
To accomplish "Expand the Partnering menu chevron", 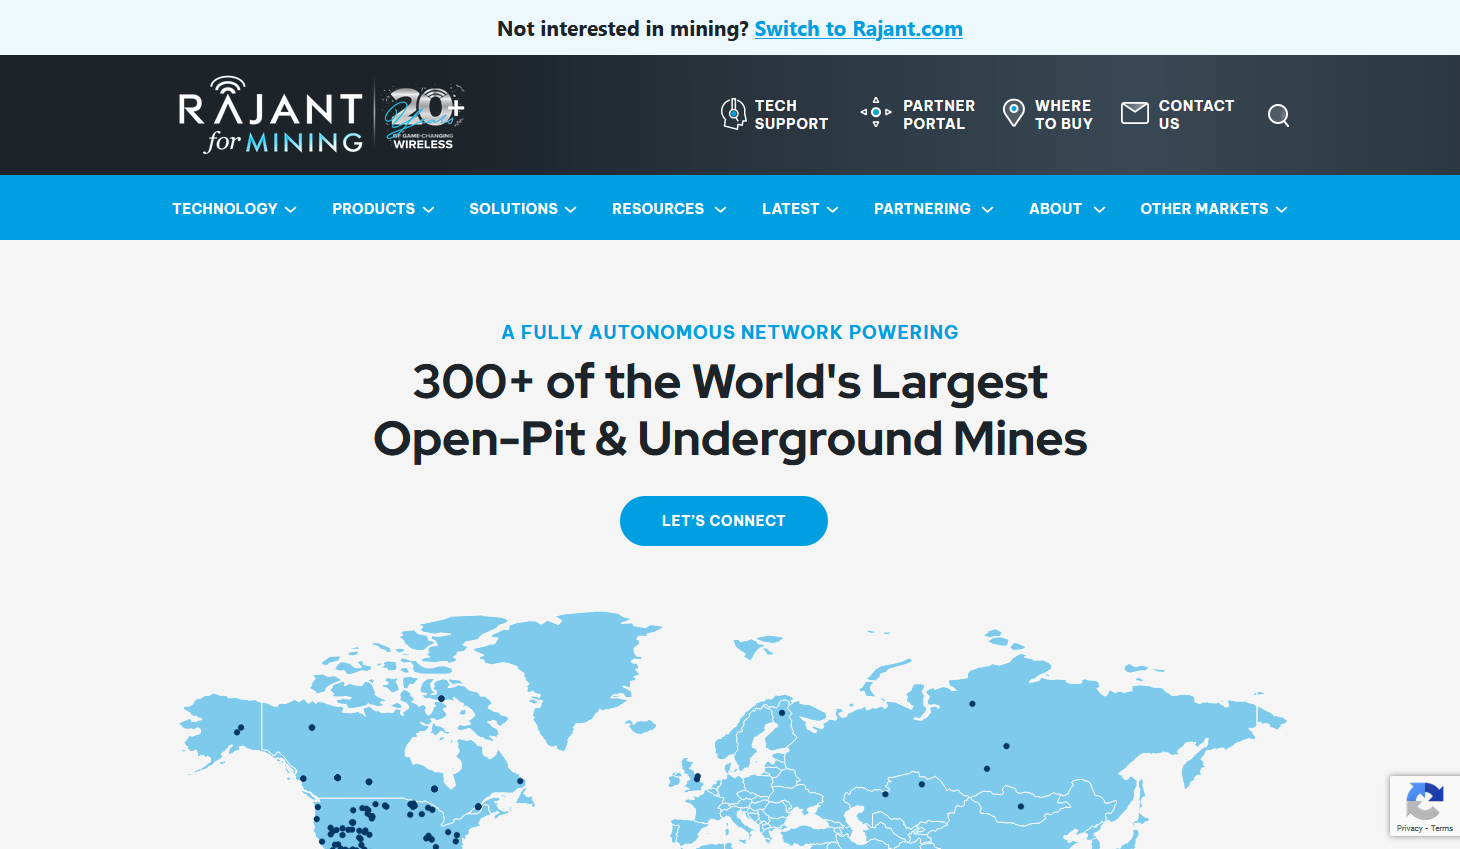I will click(987, 209).
